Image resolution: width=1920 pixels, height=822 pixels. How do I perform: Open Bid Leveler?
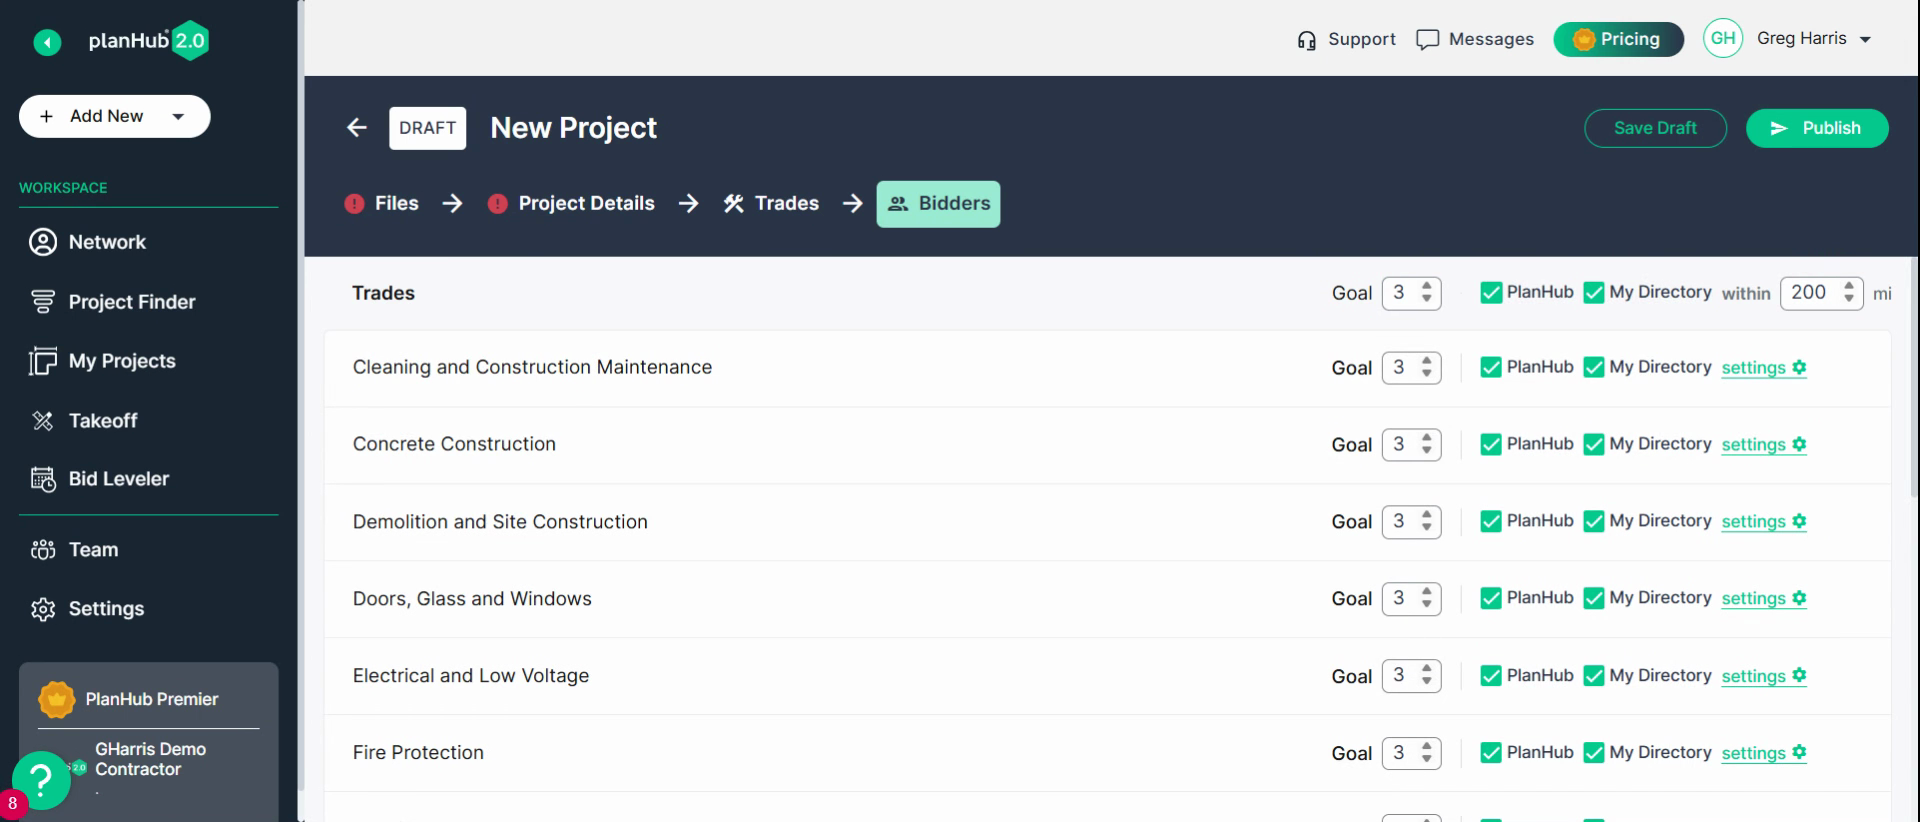pos(119,479)
